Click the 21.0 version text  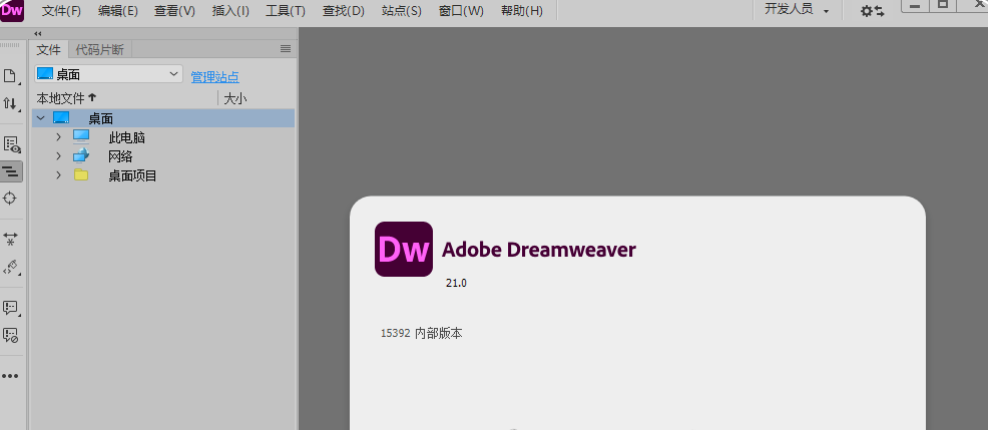tap(456, 284)
